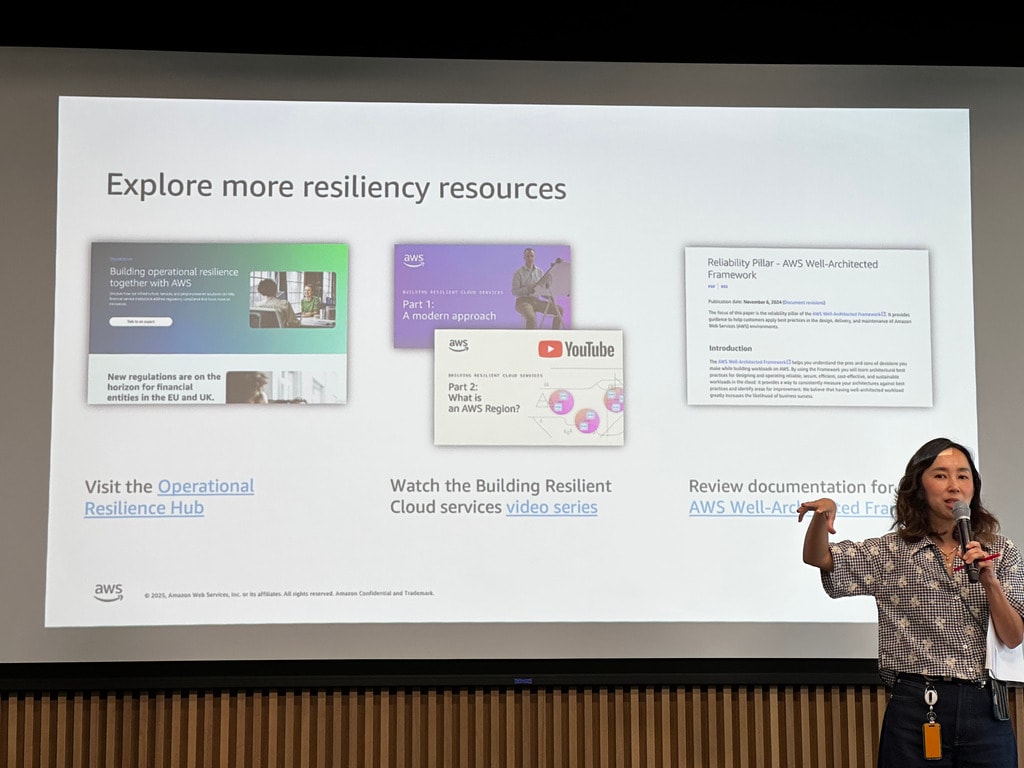Click the AWS logo on the purple Part 1 card
Screen dimensions: 1024x768
(413, 261)
